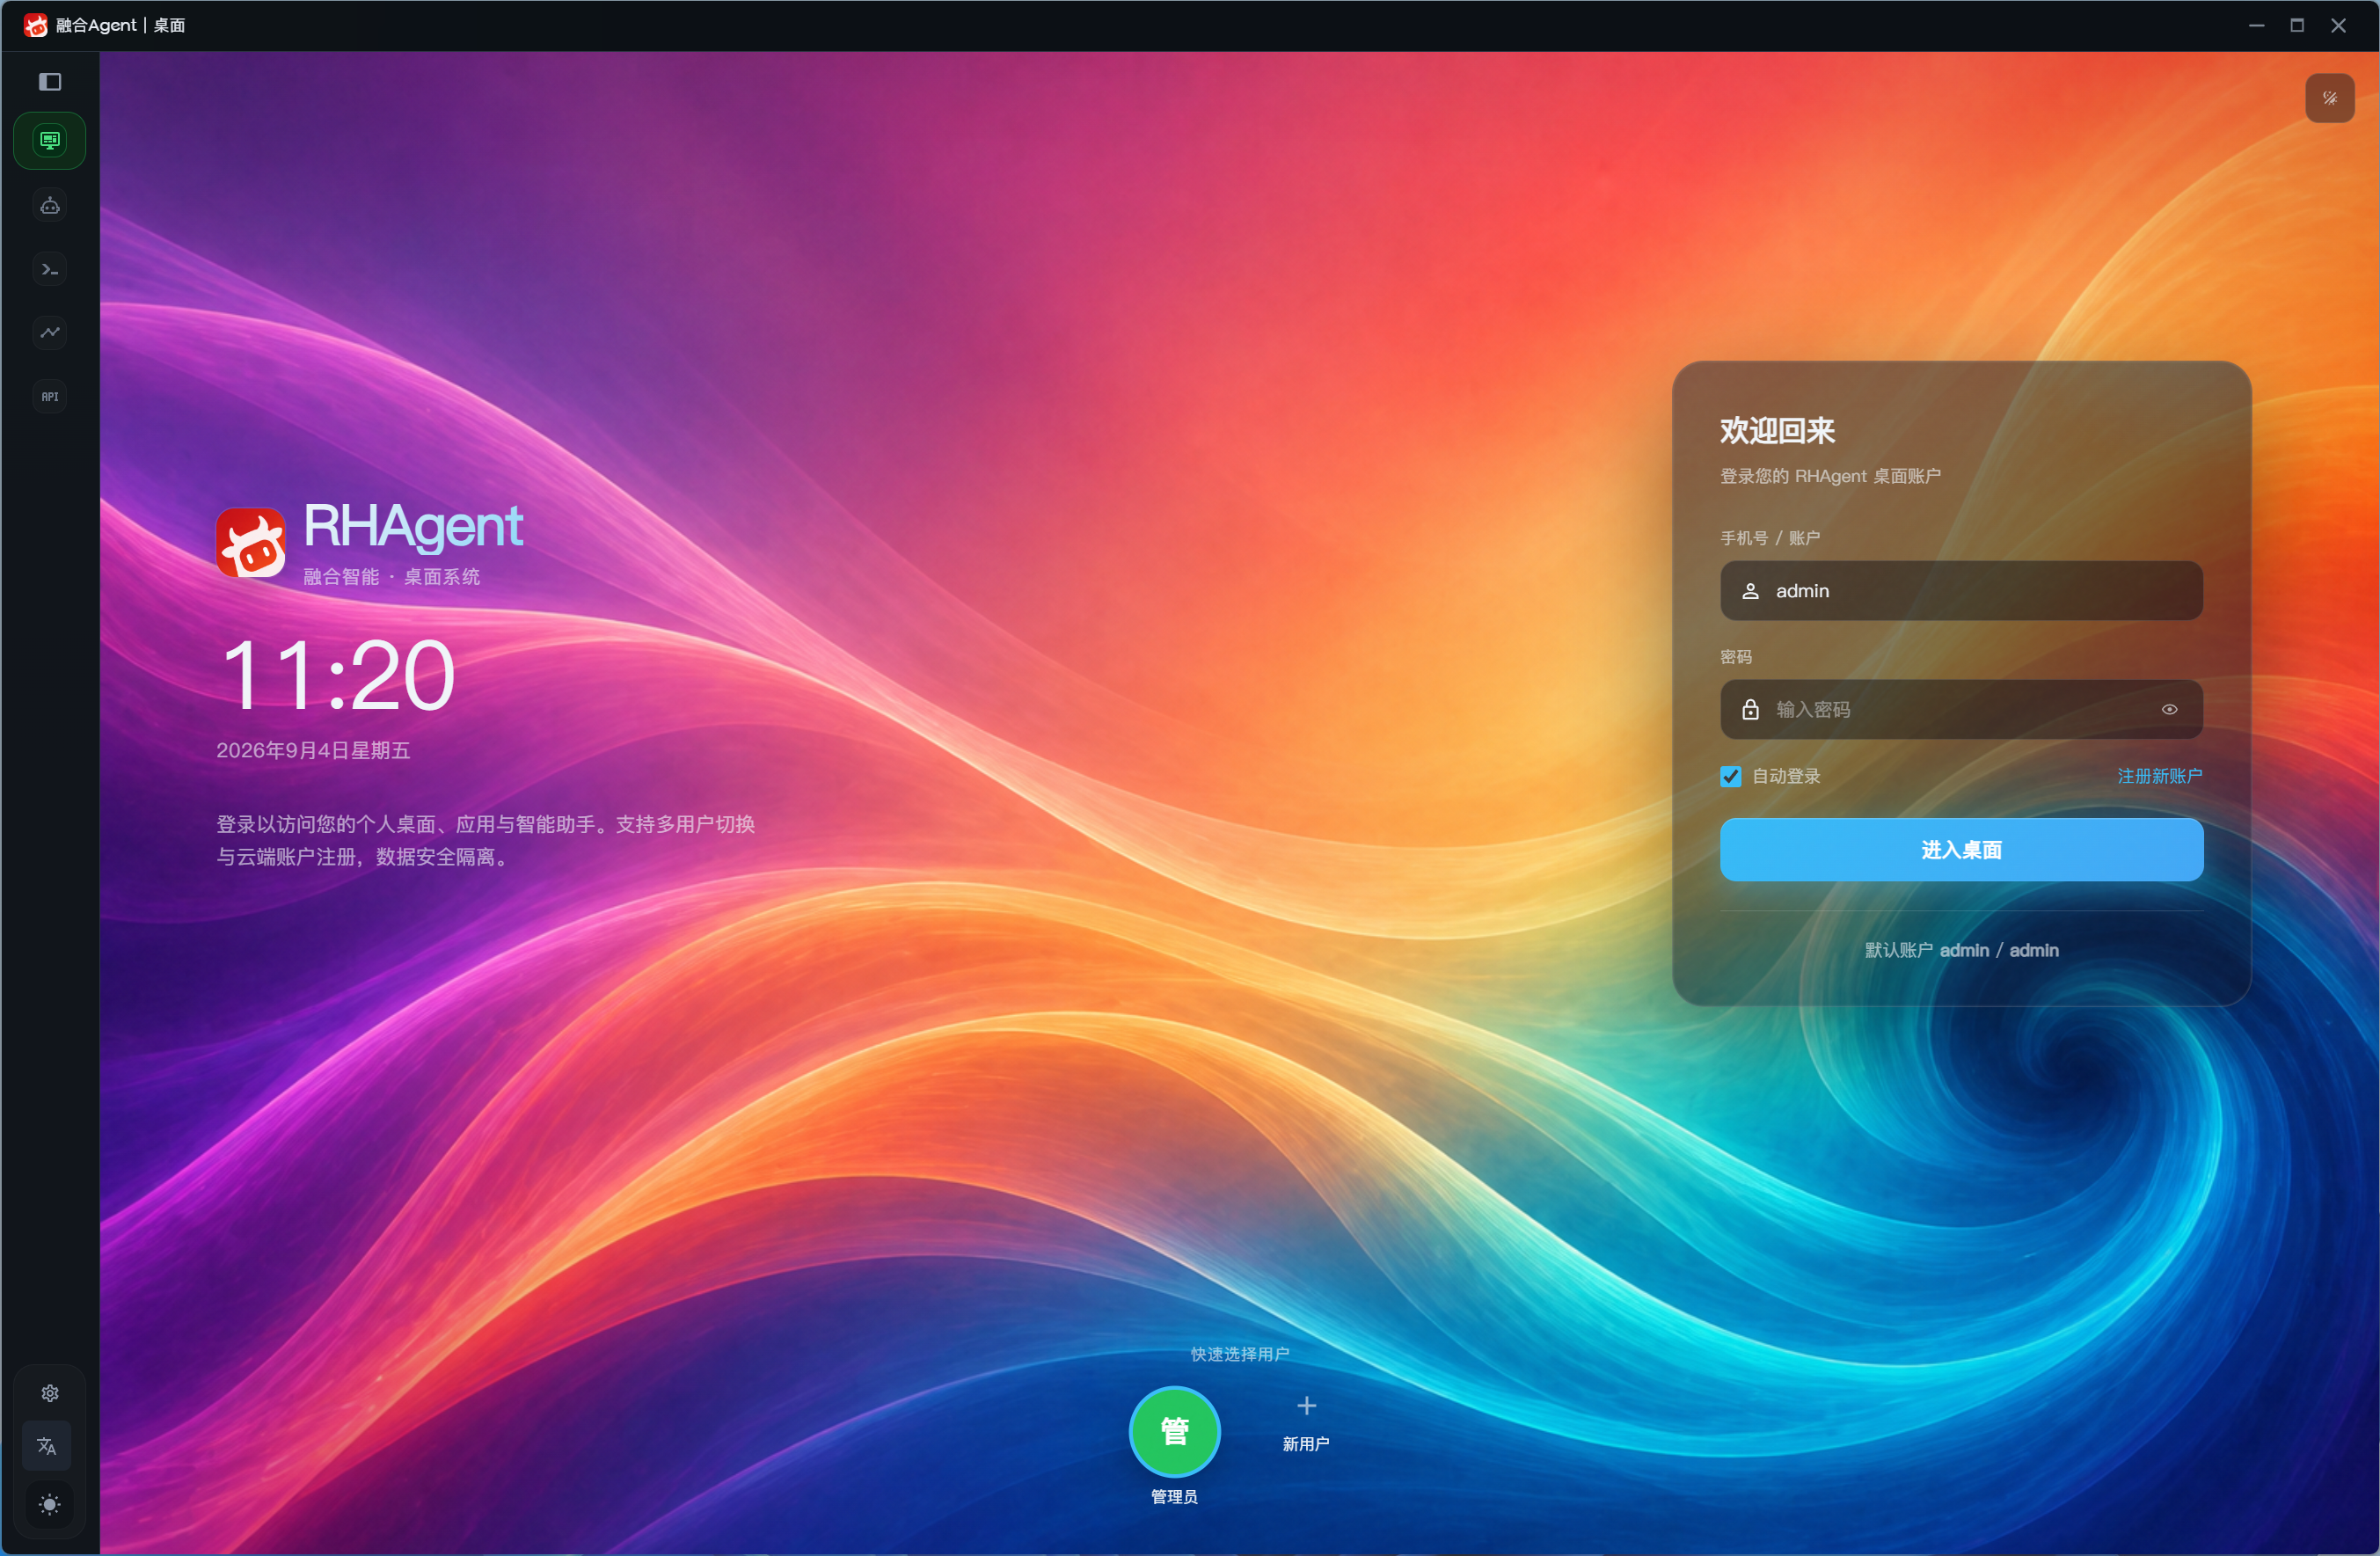Click the 融合Agent title bar app icon
2380x1556 pixels.
[x=36, y=25]
